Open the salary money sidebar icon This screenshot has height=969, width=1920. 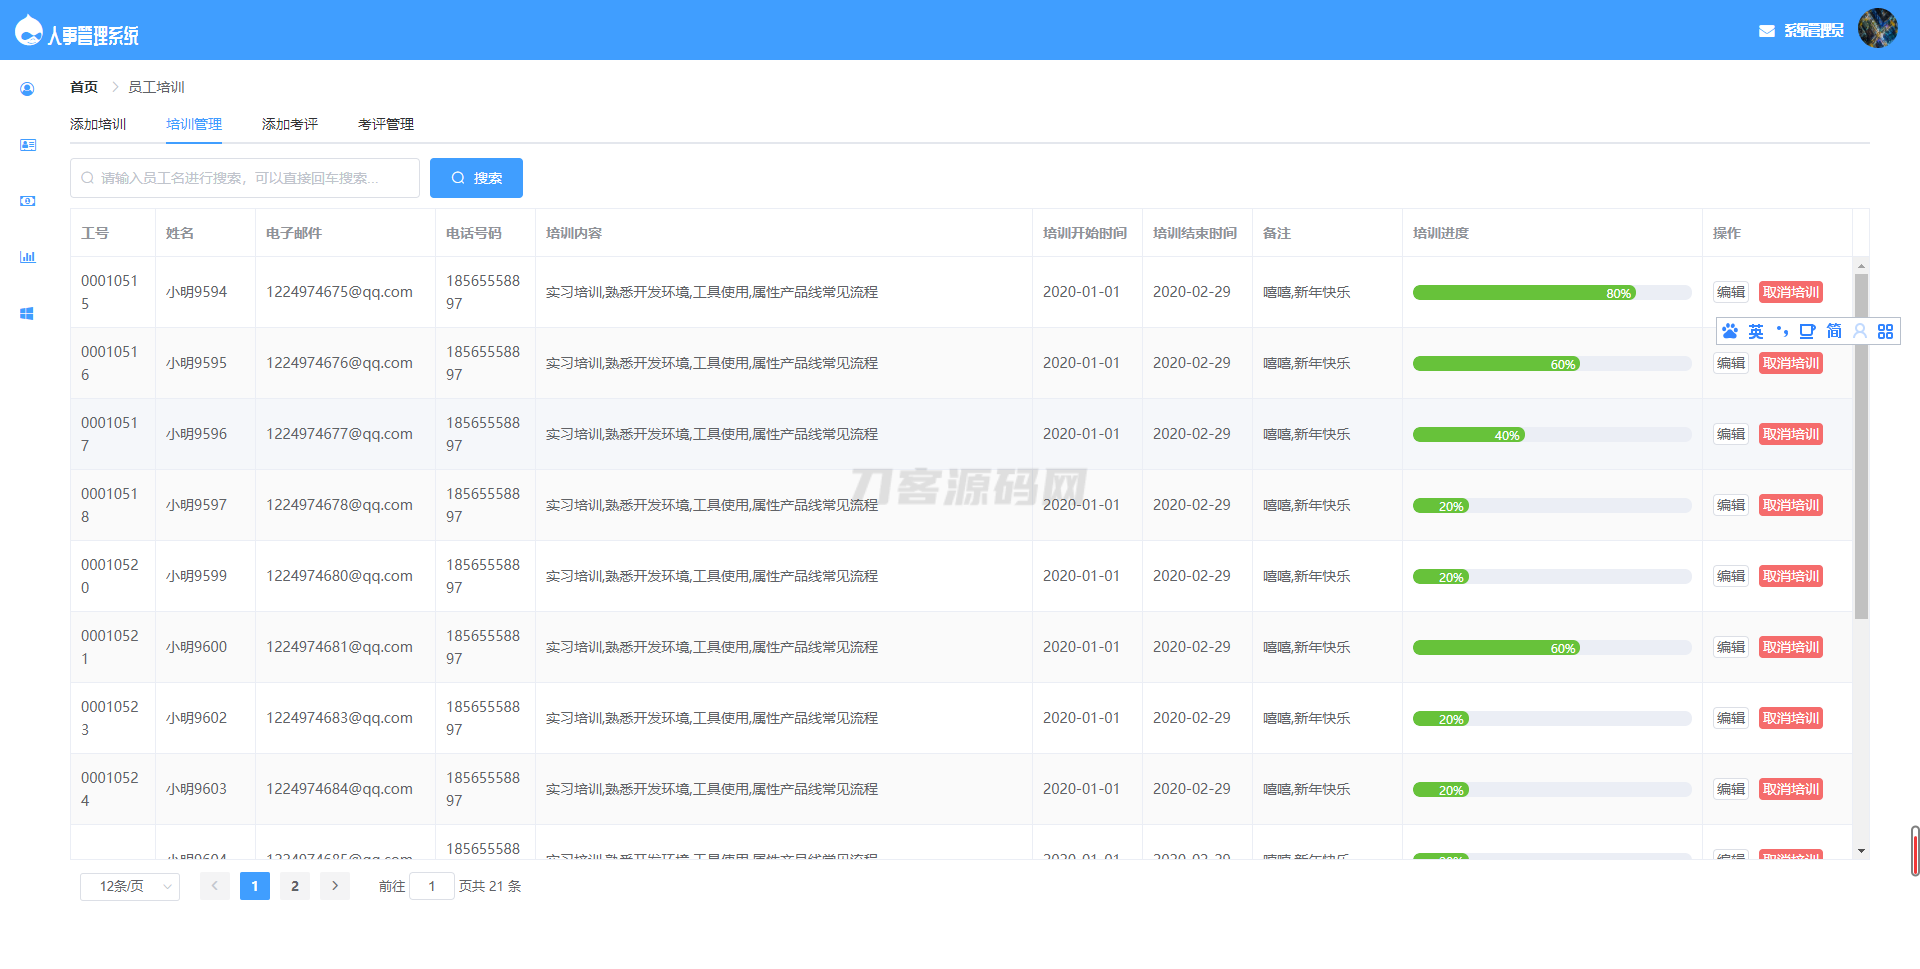point(27,201)
